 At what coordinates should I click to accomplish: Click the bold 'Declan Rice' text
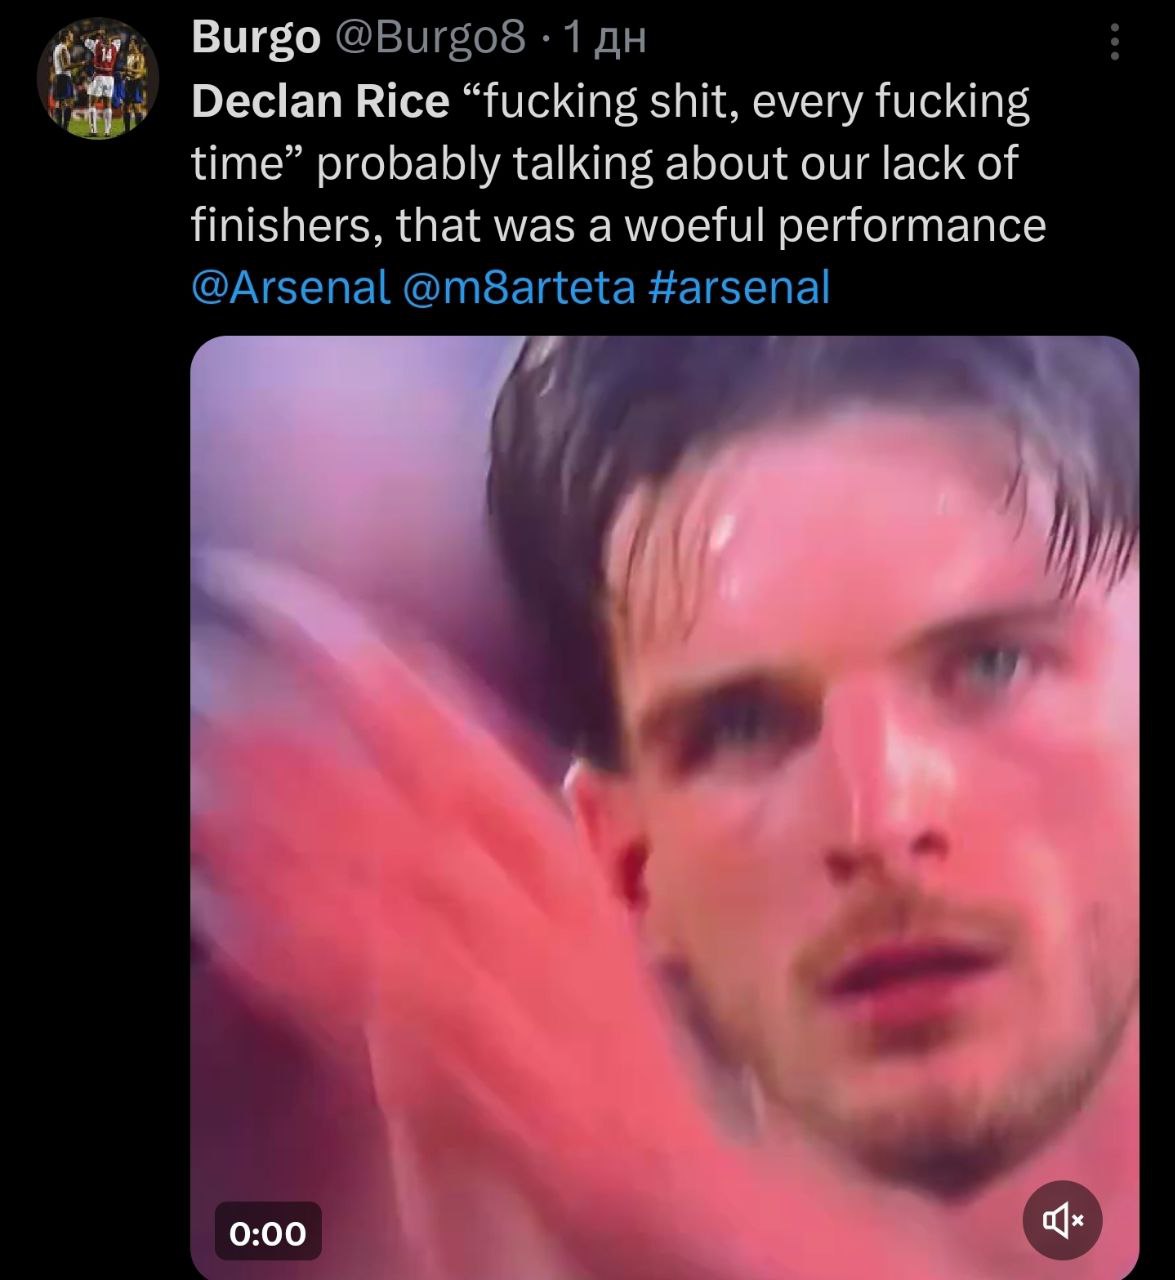click(320, 101)
